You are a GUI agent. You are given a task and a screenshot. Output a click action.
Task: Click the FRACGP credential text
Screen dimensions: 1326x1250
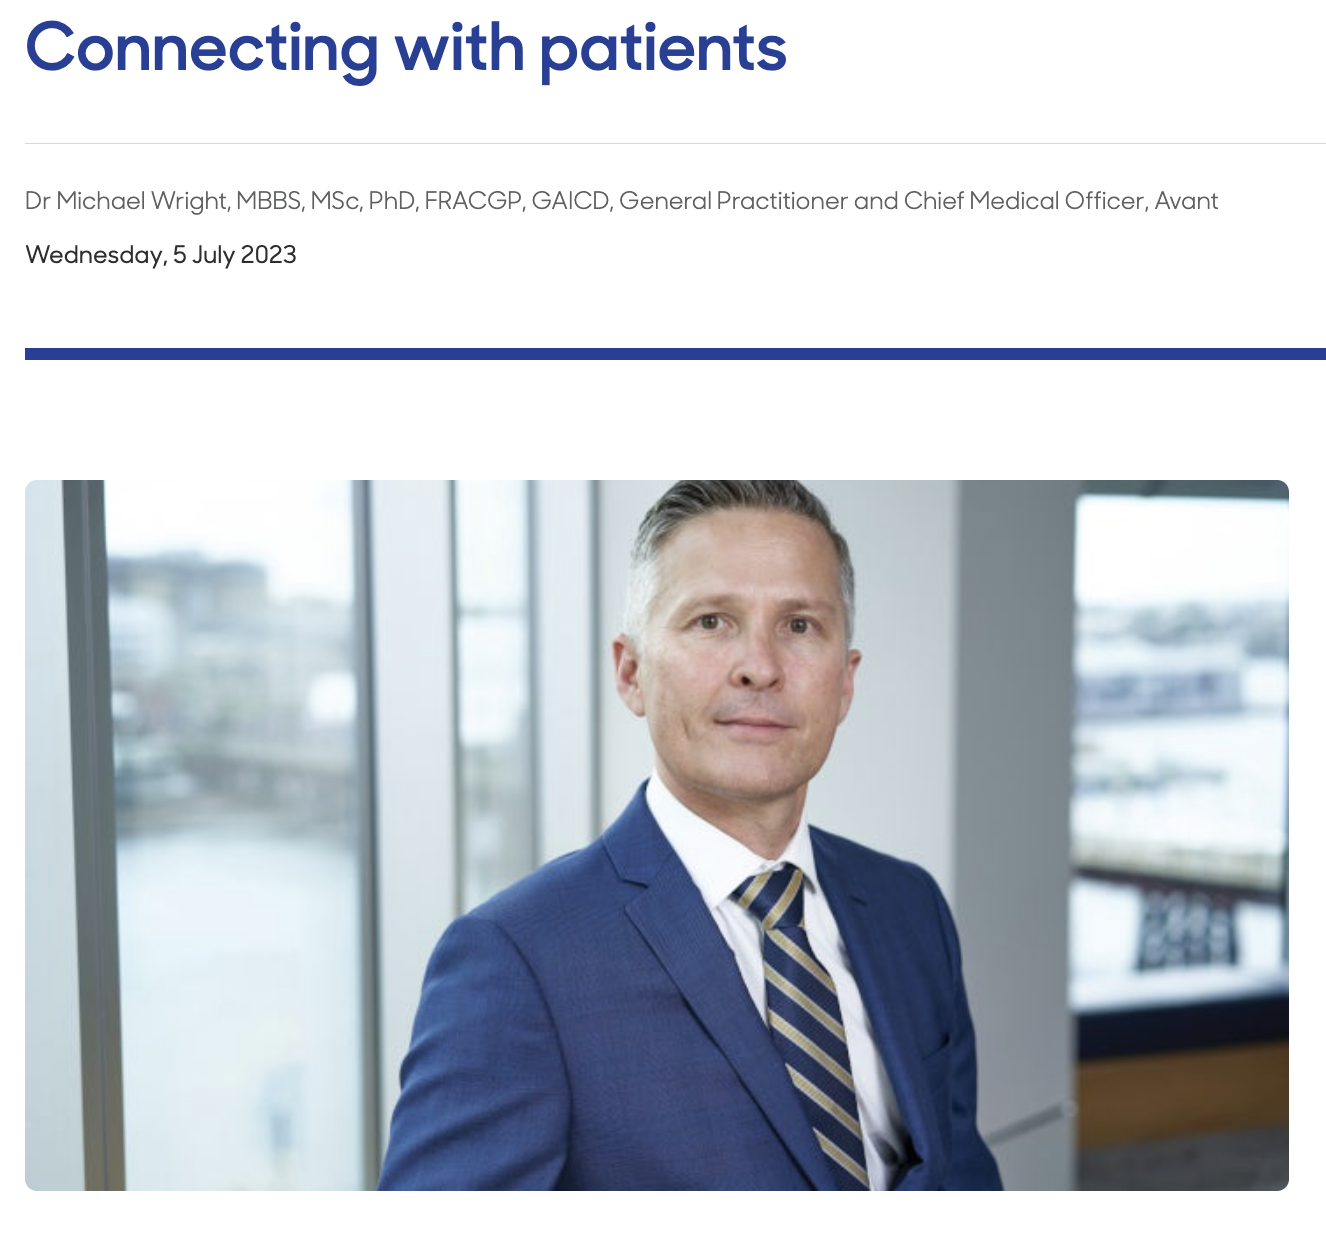click(473, 201)
